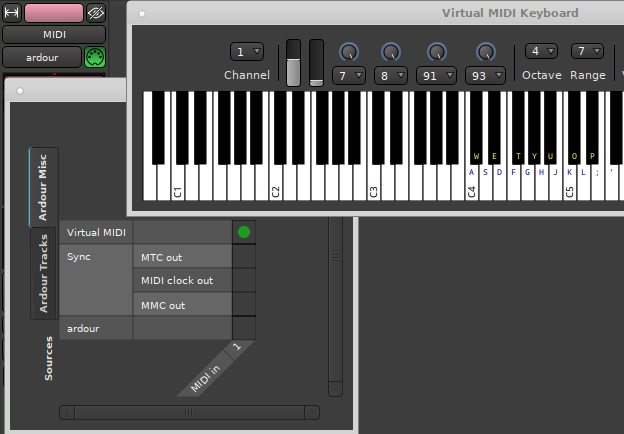Click the pitch bend slider
The height and width of the screenshot is (434, 624).
[x=294, y=63]
